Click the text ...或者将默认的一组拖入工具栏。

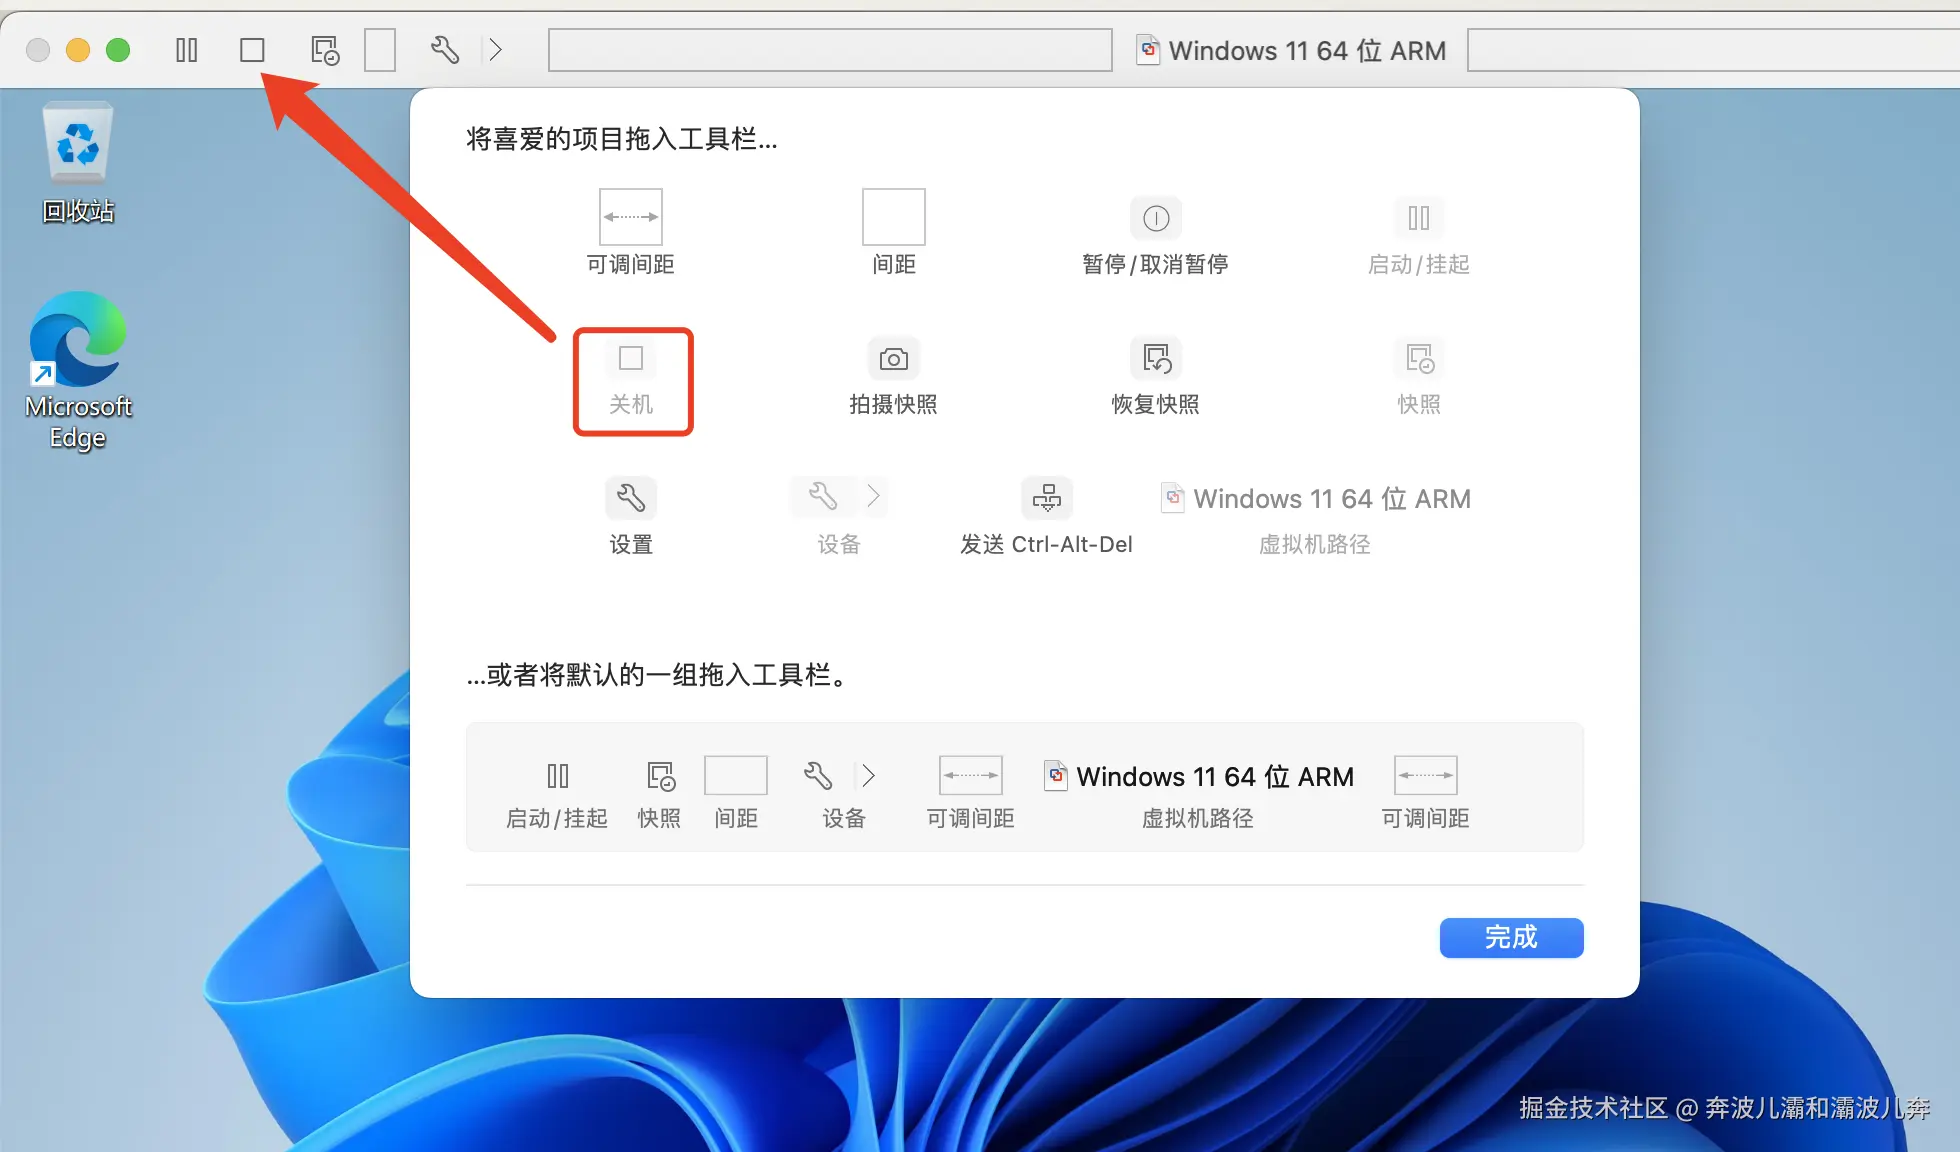coord(660,675)
